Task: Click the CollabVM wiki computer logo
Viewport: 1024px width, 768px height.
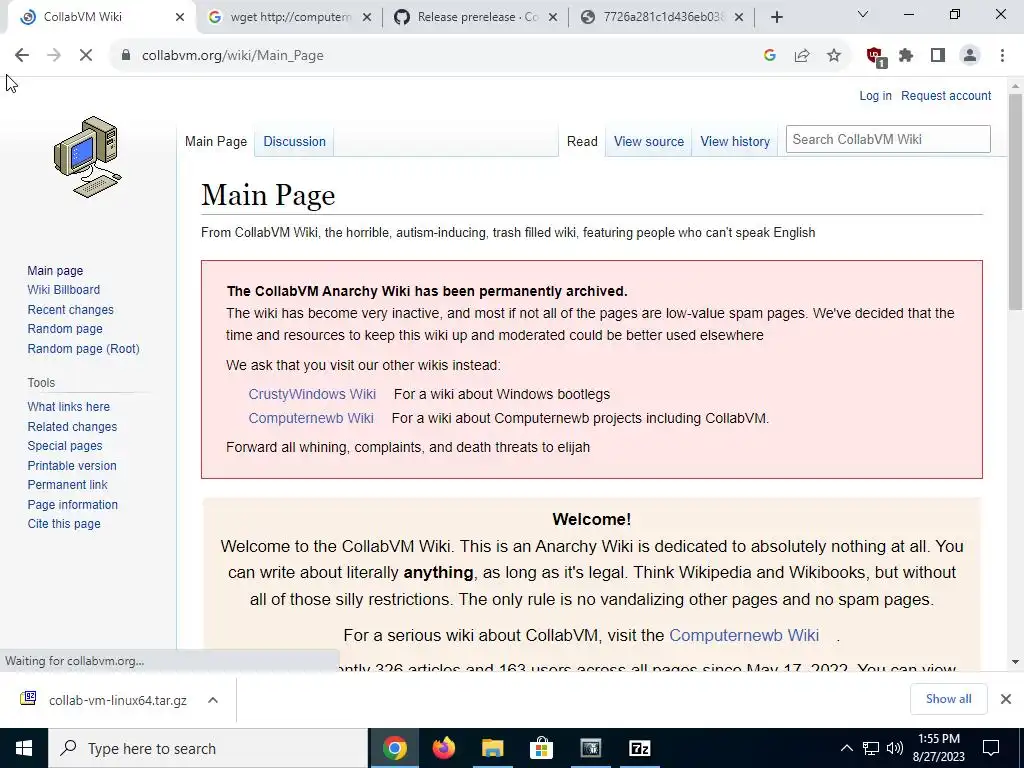Action: (88, 157)
